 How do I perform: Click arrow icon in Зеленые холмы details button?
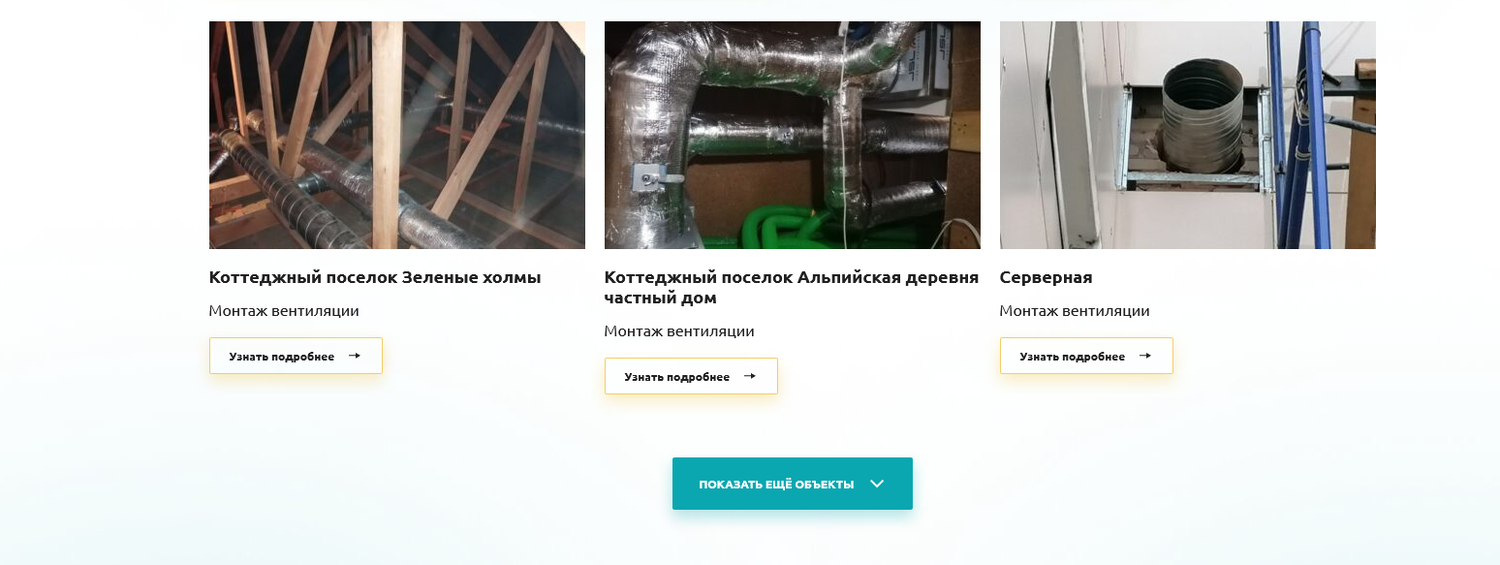click(x=354, y=355)
